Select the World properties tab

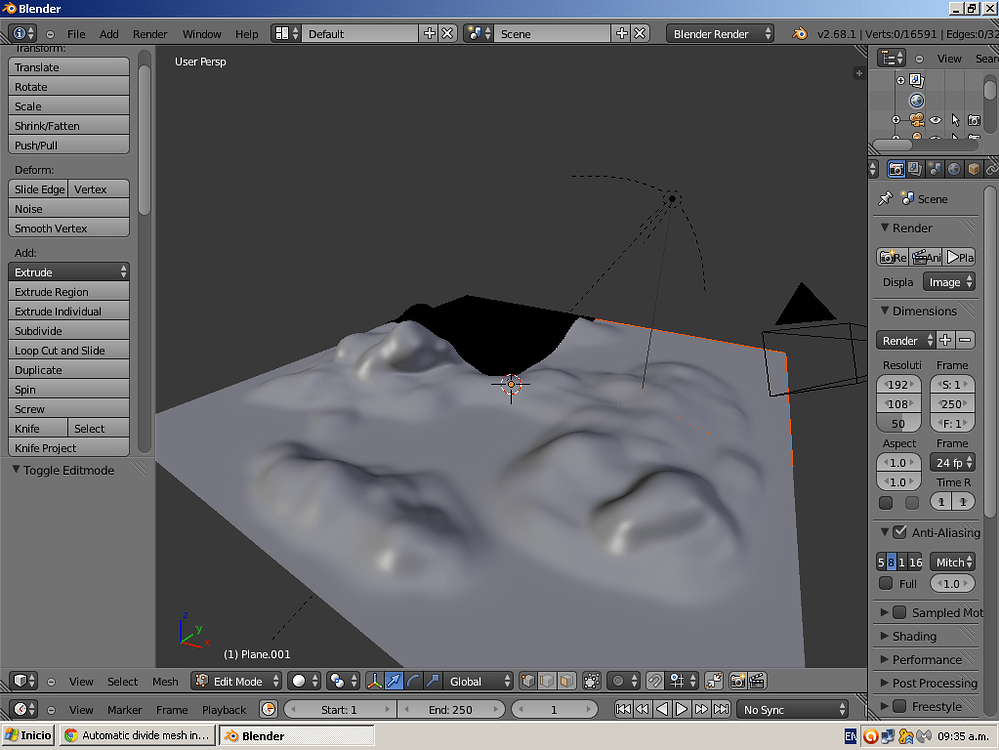[x=954, y=169]
